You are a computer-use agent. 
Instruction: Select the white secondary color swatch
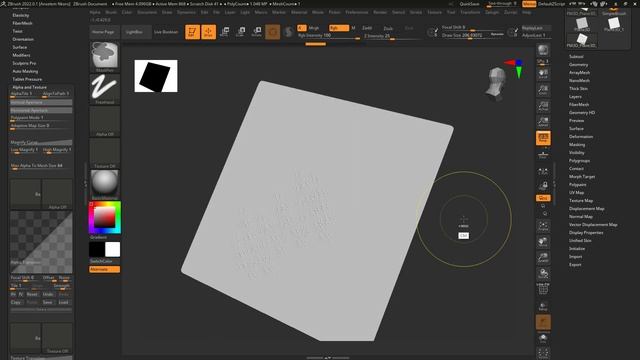[112, 249]
